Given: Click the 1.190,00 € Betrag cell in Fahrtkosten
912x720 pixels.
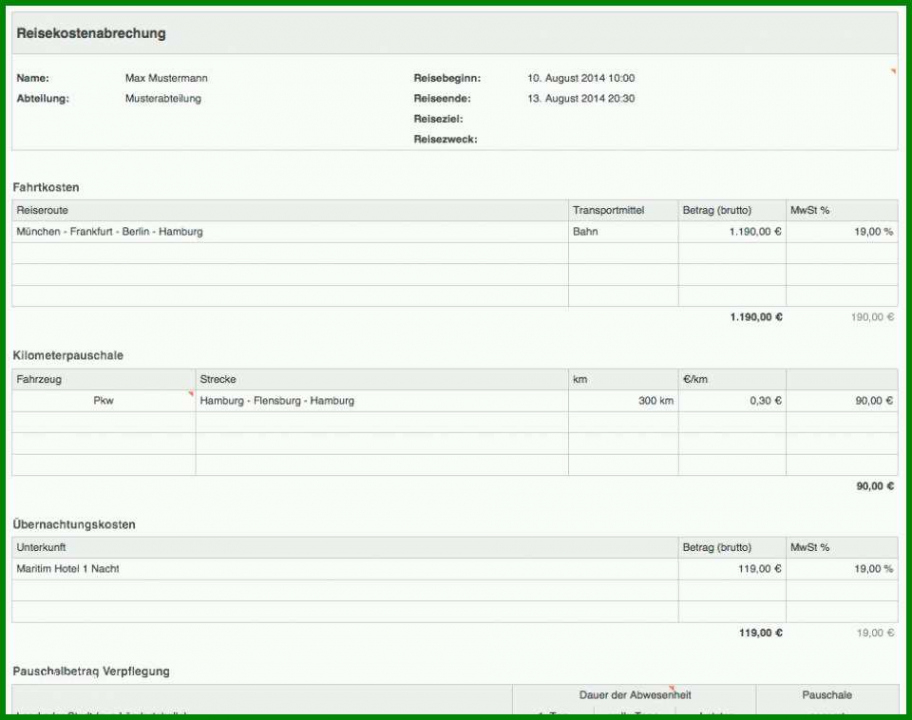Looking at the screenshot, I should (x=732, y=231).
